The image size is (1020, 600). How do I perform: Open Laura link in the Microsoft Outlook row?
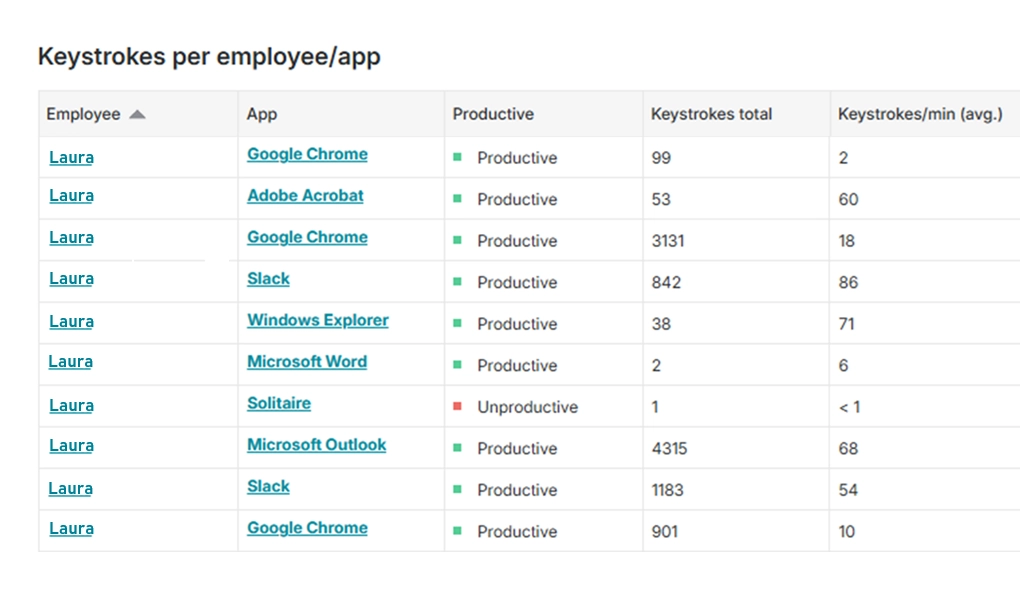click(x=72, y=446)
